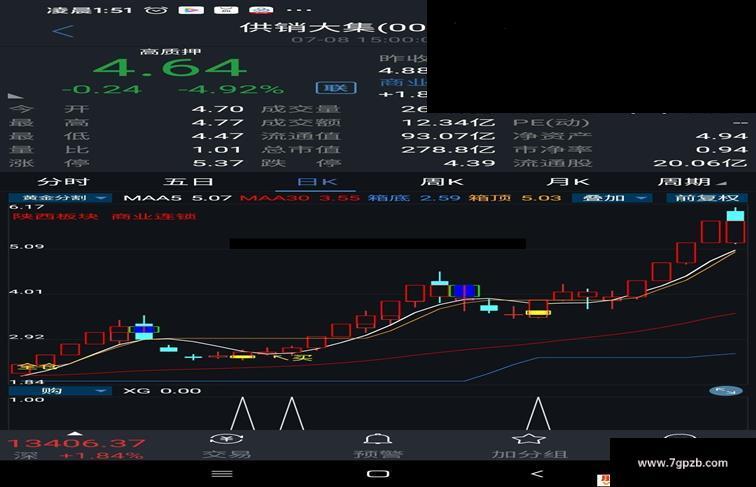Viewport: 756px width, 487px height.
Task: Tap the back arrow in the header
Action: click(x=63, y=32)
